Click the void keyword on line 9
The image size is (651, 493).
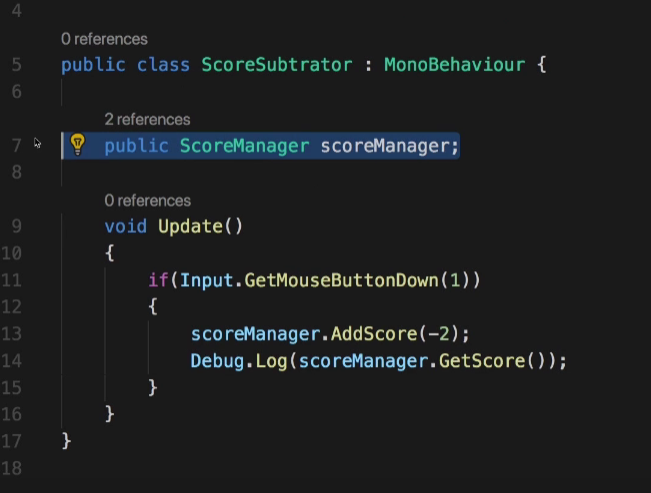[x=125, y=227]
